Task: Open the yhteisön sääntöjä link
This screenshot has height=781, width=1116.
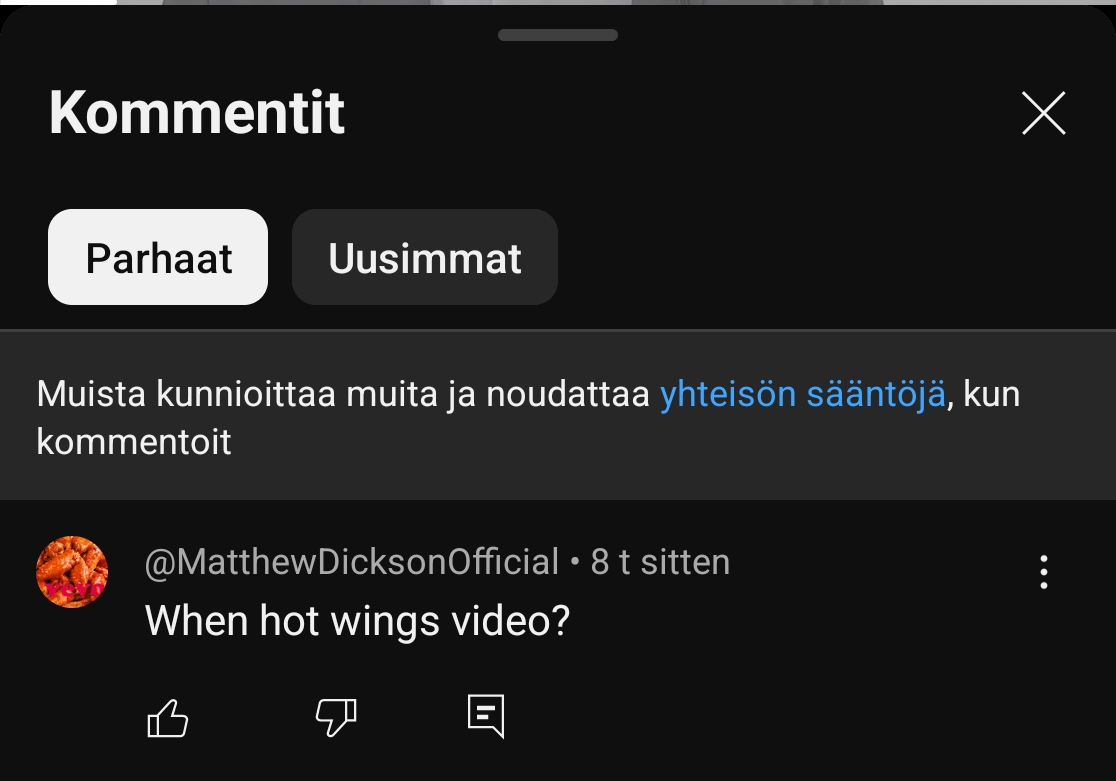Action: tap(803, 394)
